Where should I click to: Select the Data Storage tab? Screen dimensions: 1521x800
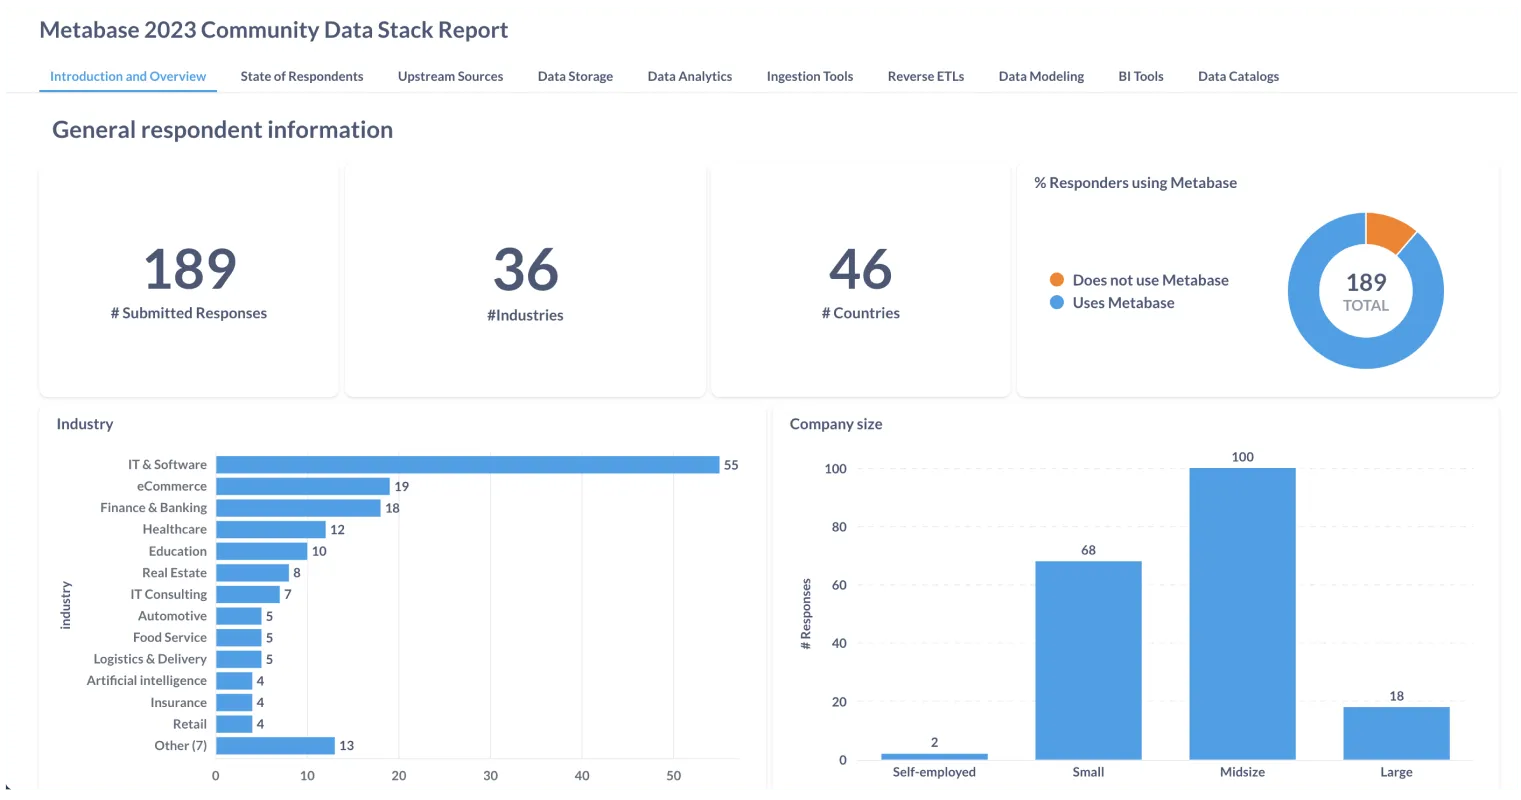point(575,76)
